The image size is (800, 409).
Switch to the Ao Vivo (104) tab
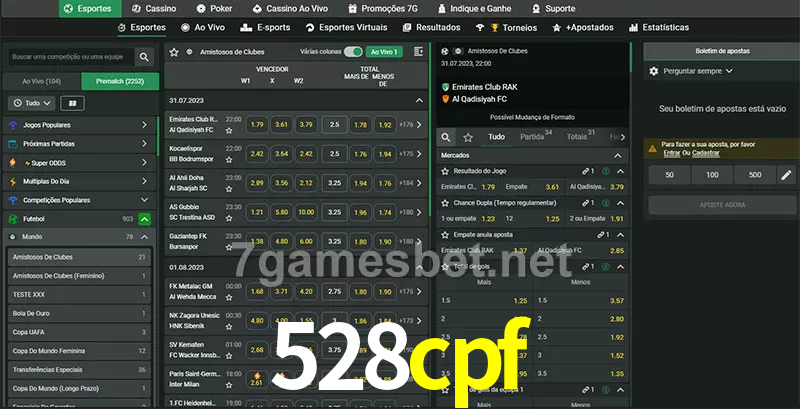[41, 80]
